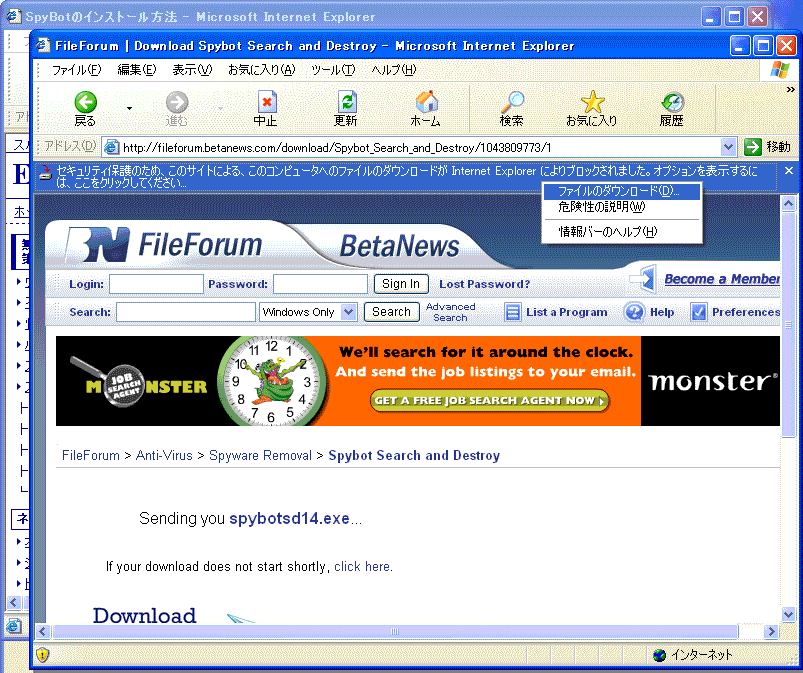Screen dimensions: 803x673
Task: Click the 'click here' download link
Action: point(362,566)
